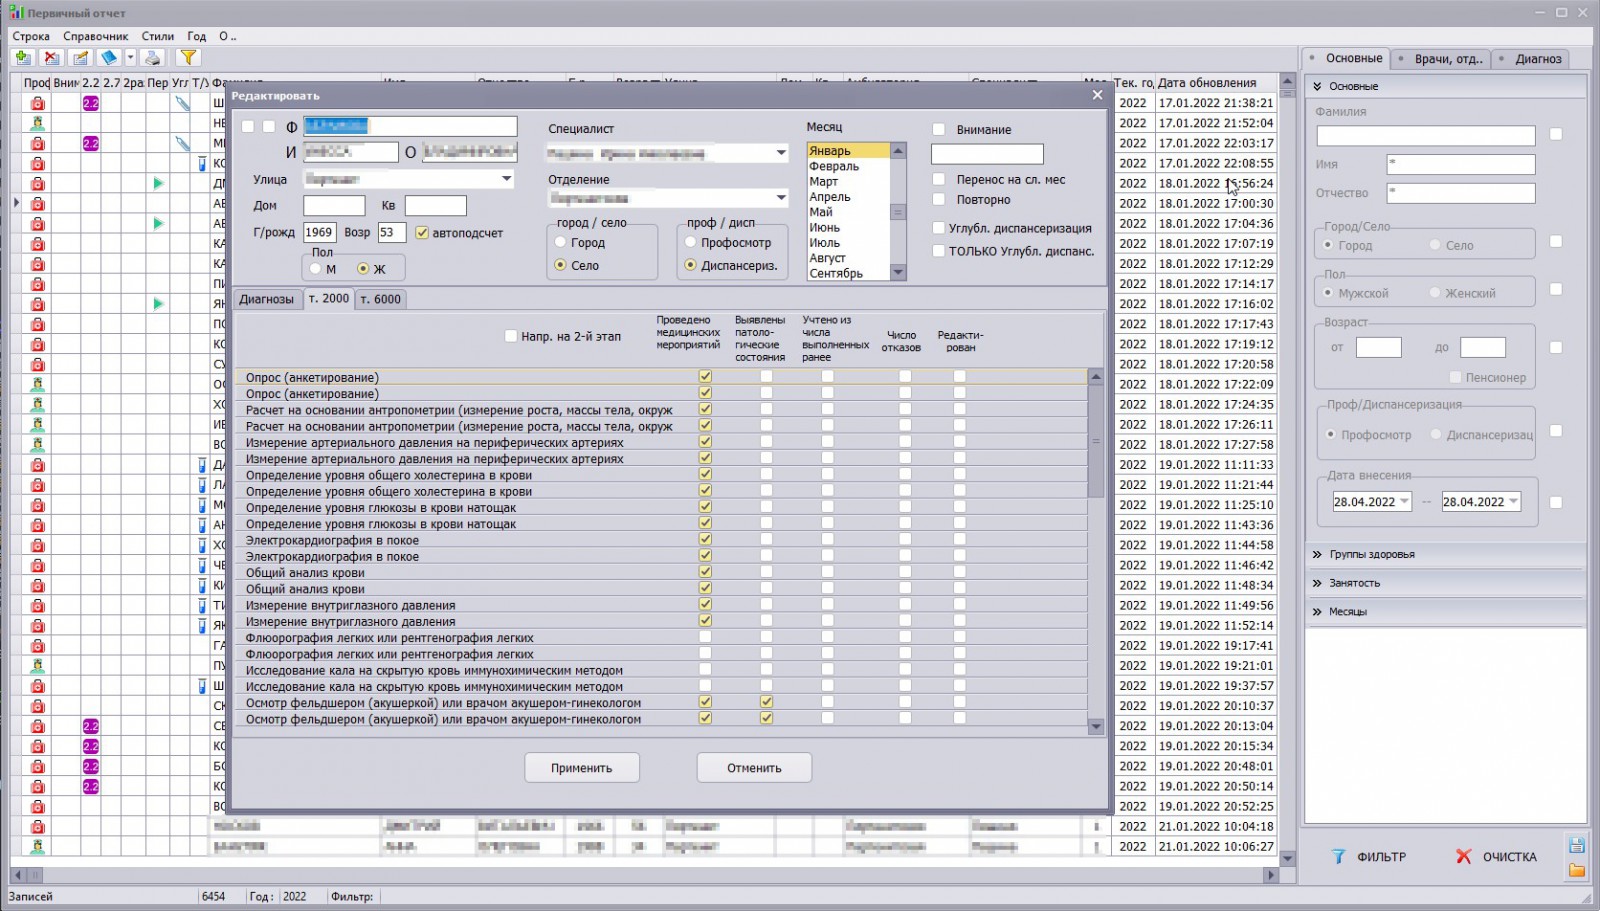Open the blue book reference icon

coord(108,58)
